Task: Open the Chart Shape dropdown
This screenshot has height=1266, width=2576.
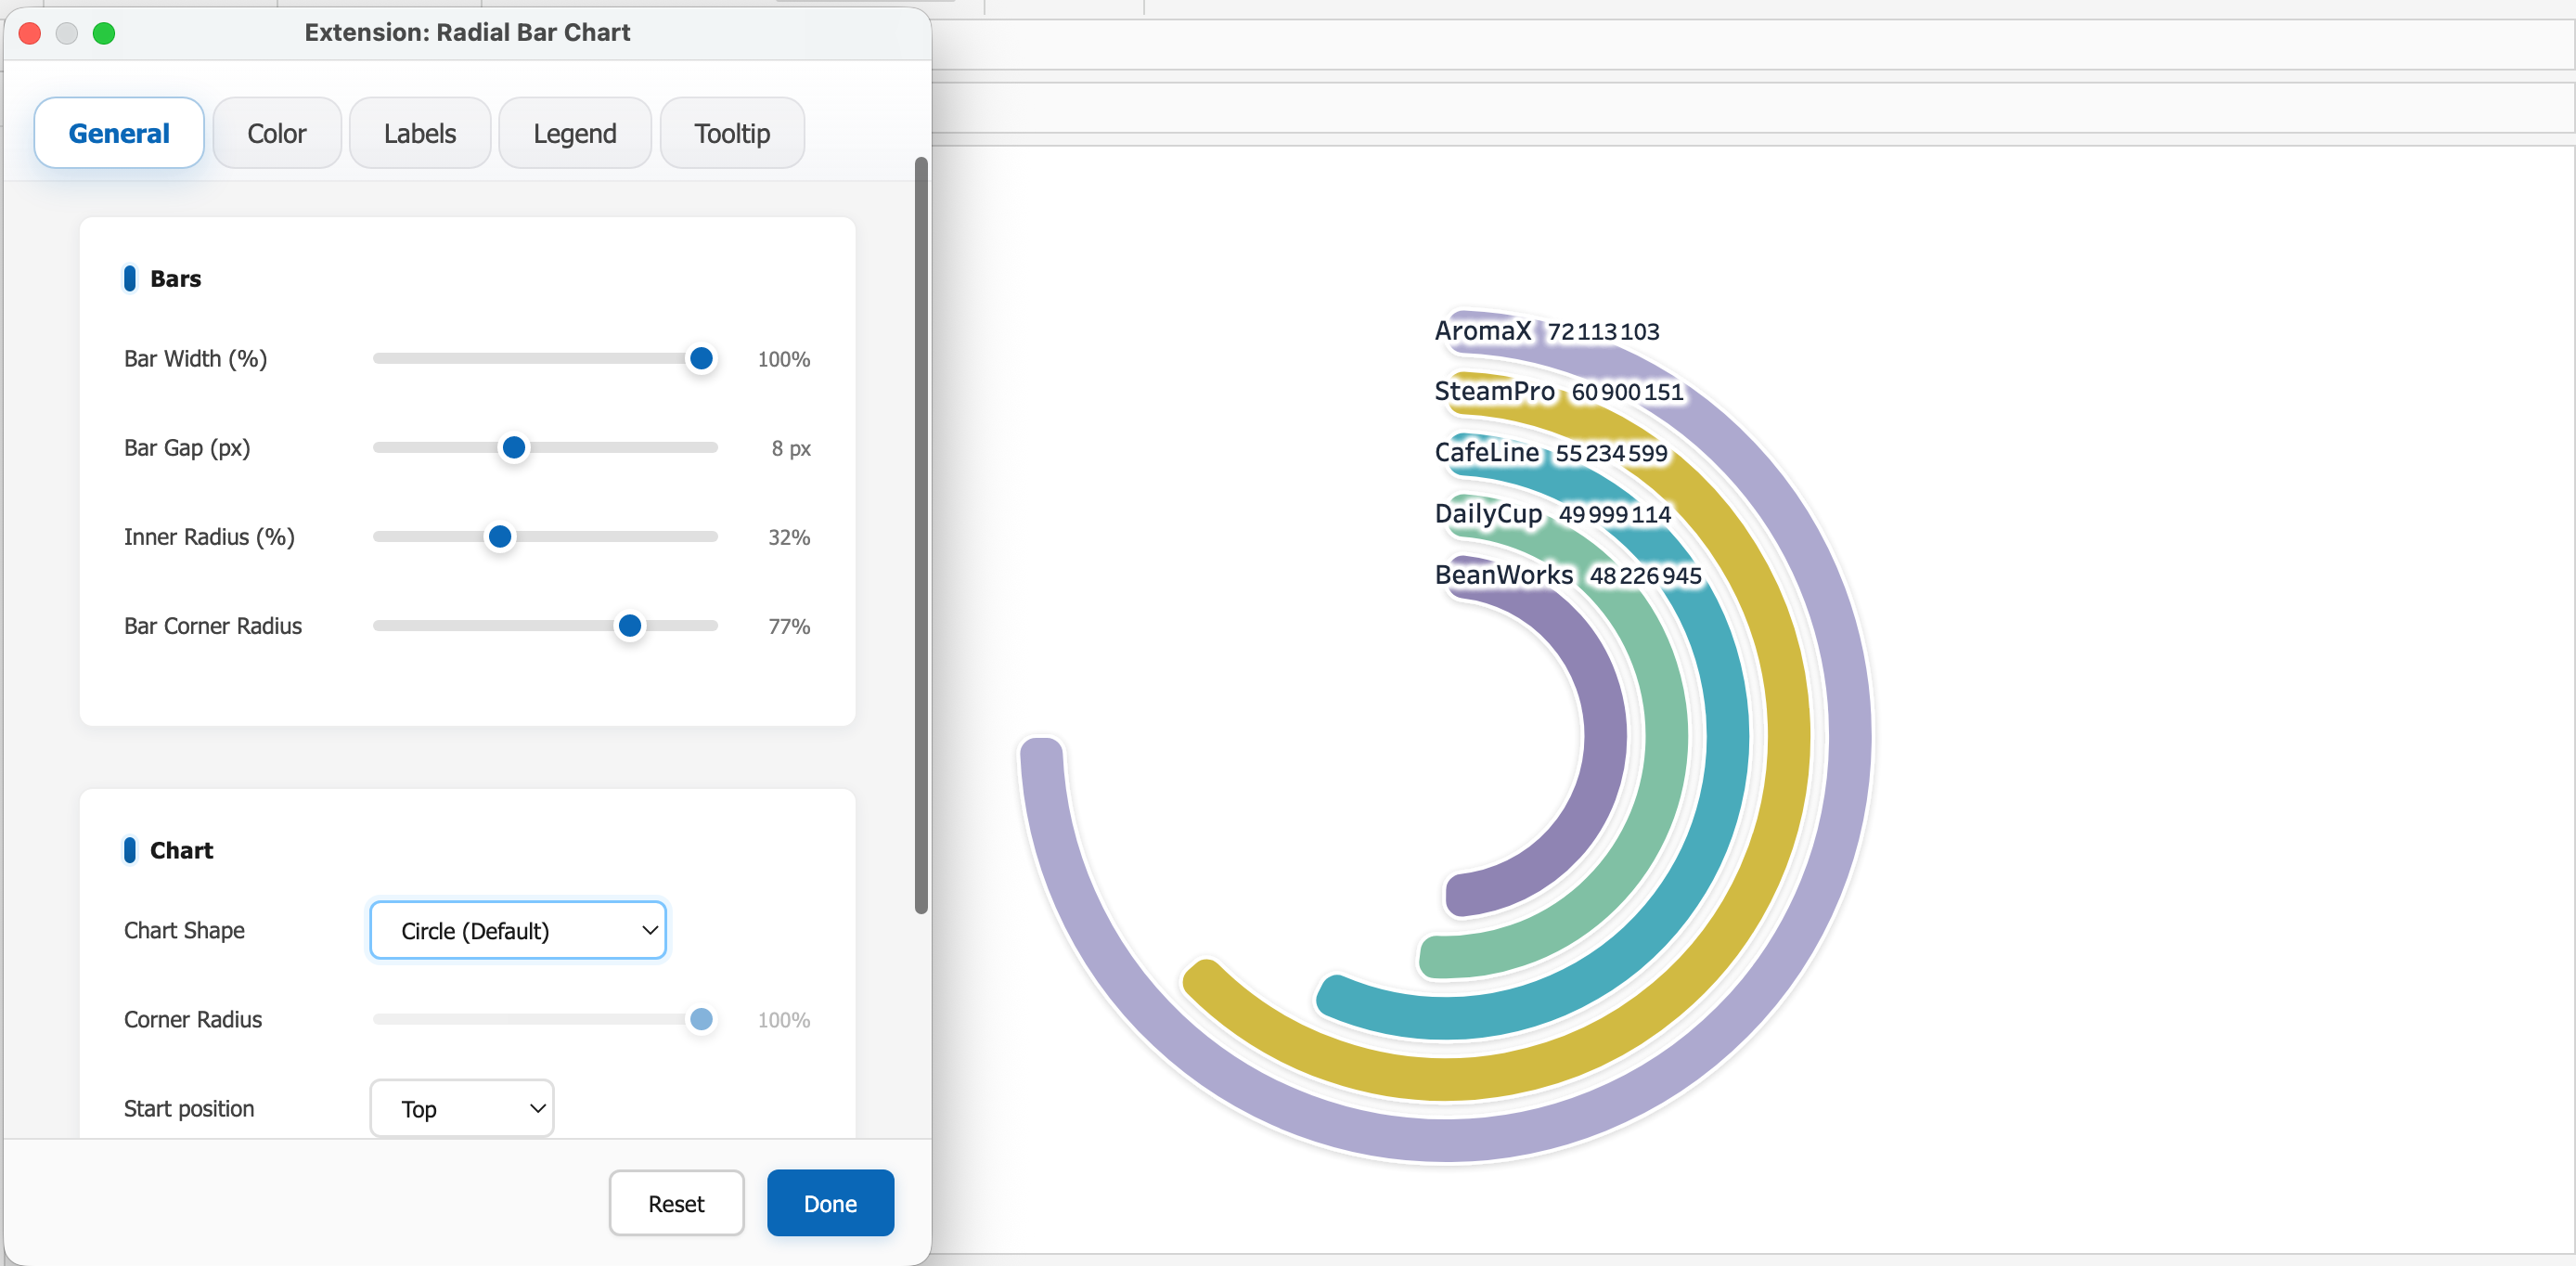Action: [x=517, y=930]
